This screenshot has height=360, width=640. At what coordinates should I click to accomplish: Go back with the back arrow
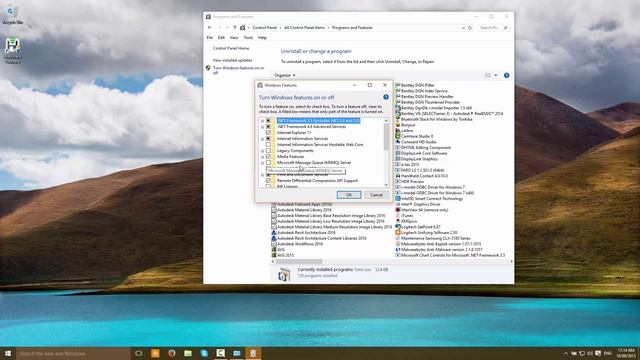tap(210, 28)
